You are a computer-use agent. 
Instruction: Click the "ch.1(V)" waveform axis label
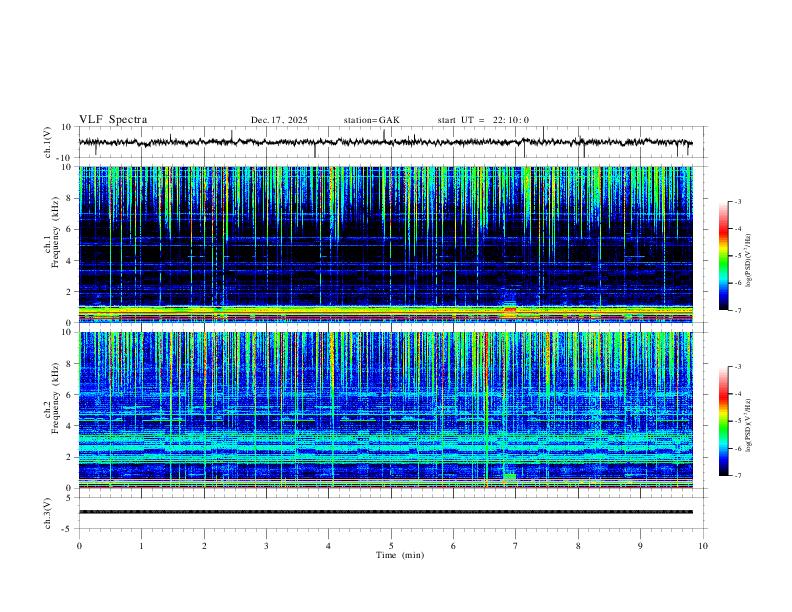tap(48, 142)
